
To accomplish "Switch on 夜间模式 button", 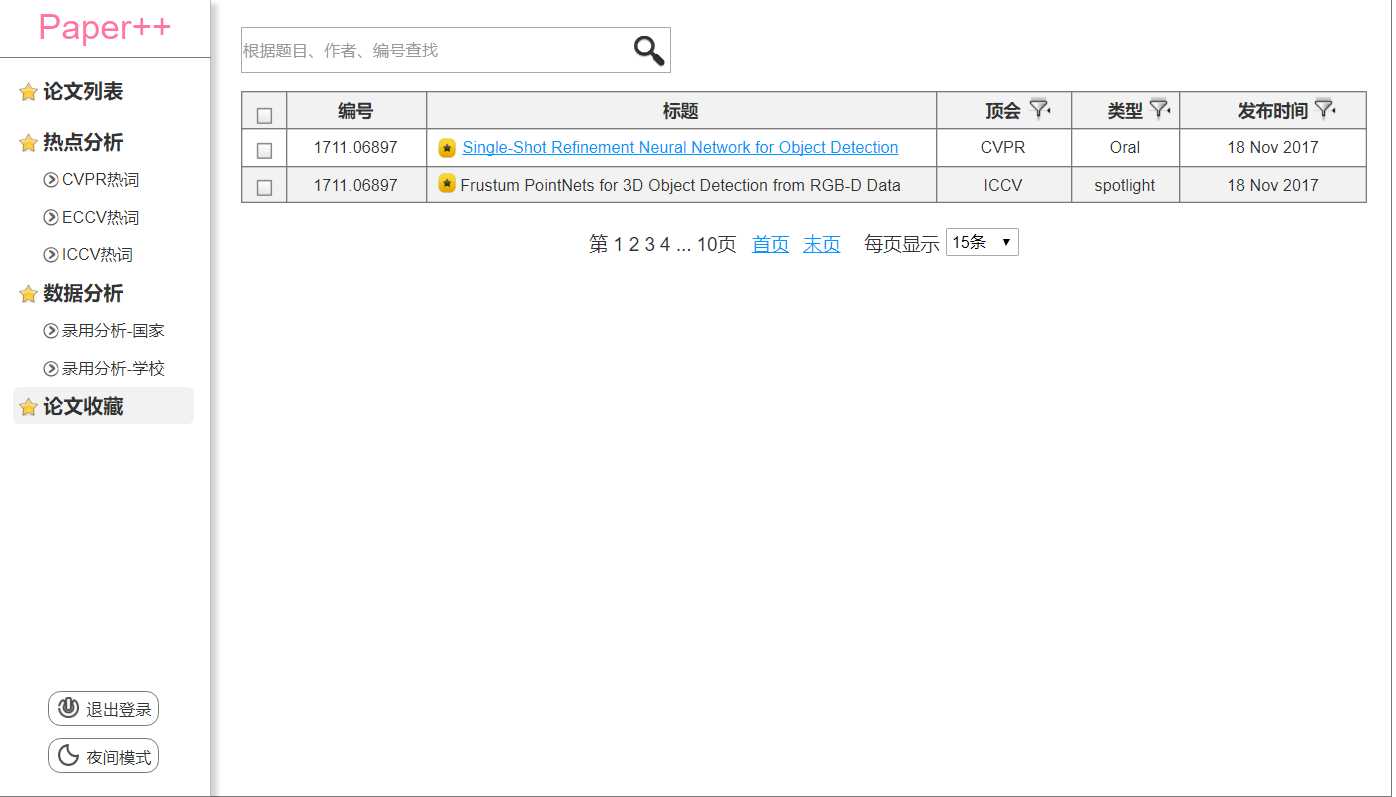I will click(x=103, y=756).
